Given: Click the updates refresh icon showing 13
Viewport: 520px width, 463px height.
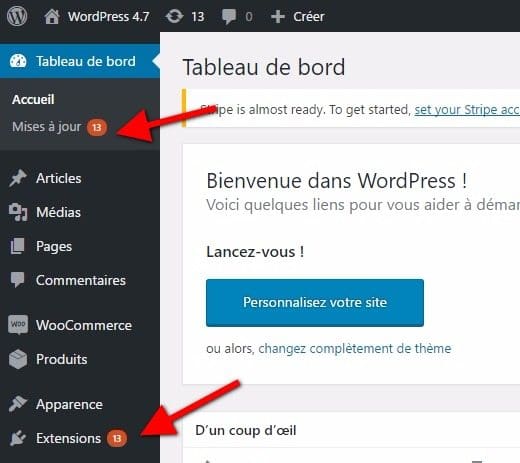Looking at the screenshot, I should click(x=175, y=16).
